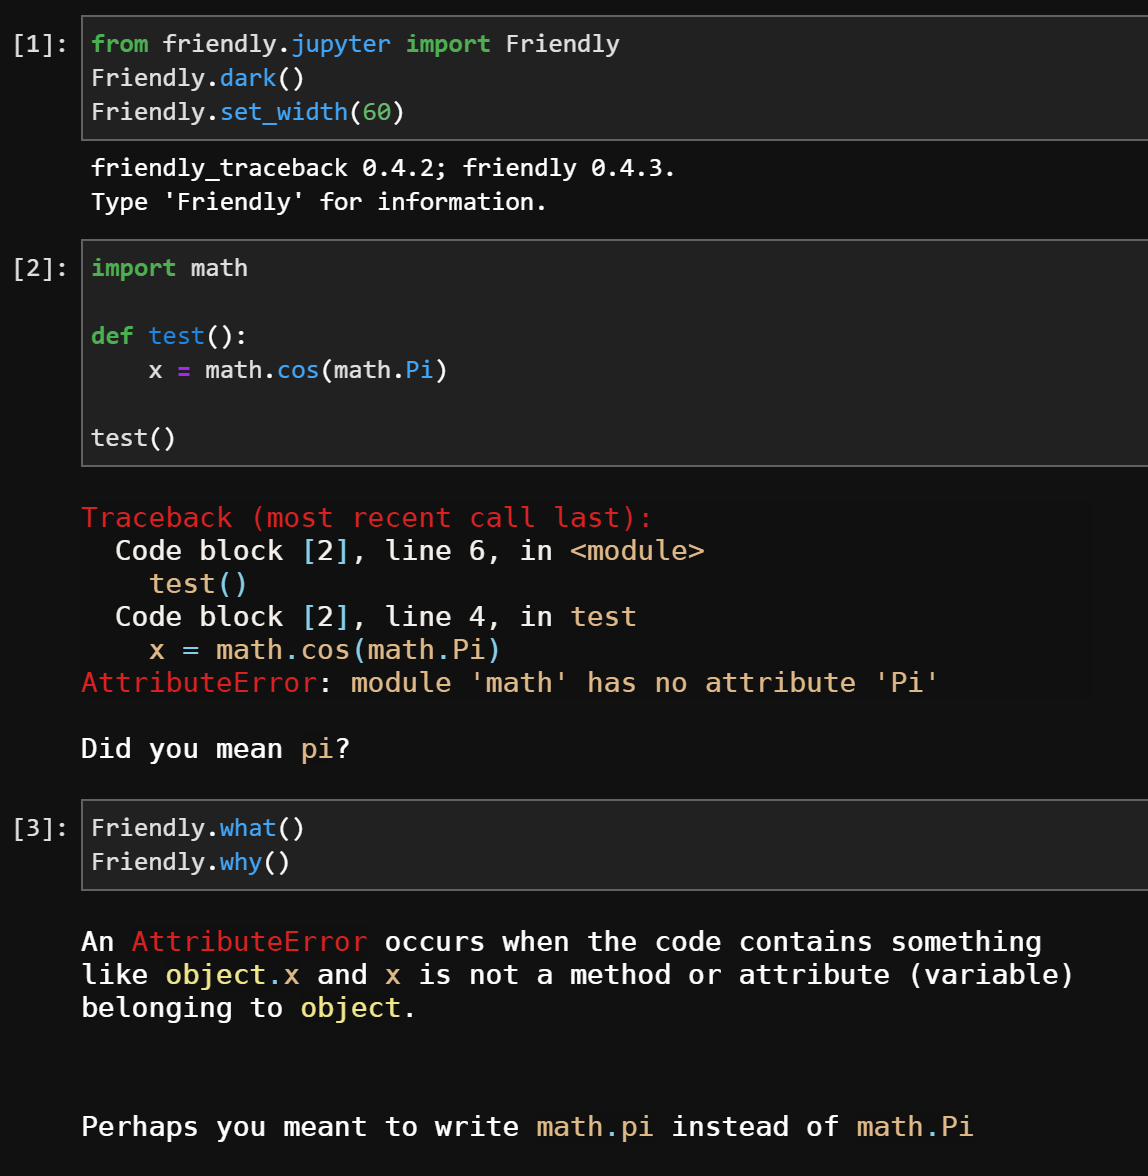1148x1176 pixels.
Task: Click the 'Friendly.why()' line
Action: coord(190,862)
